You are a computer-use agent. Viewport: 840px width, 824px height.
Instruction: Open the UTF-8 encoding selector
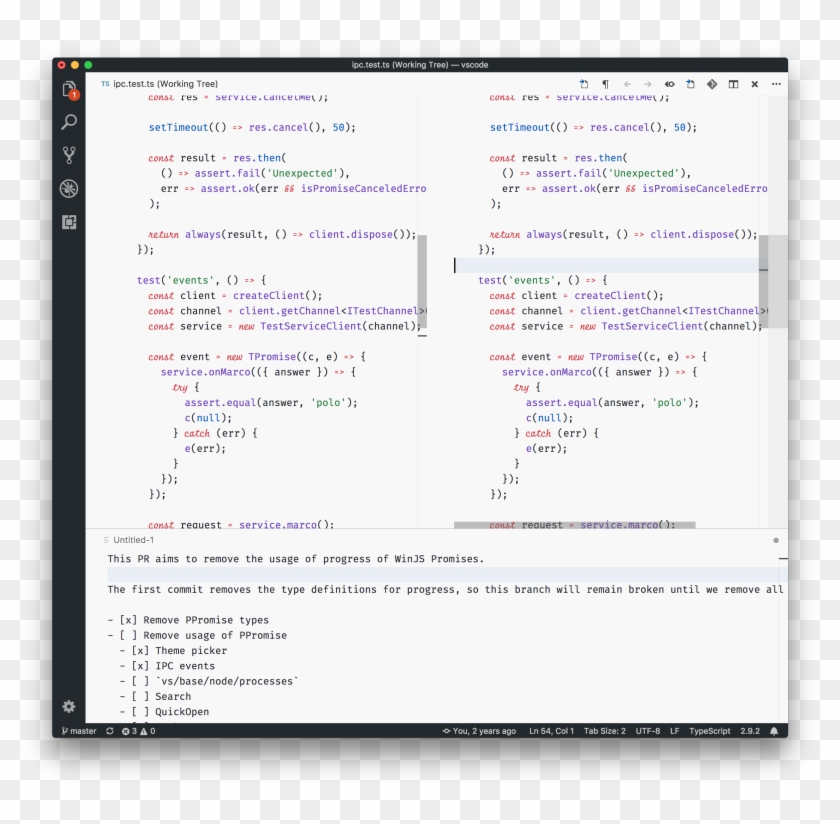pos(648,731)
